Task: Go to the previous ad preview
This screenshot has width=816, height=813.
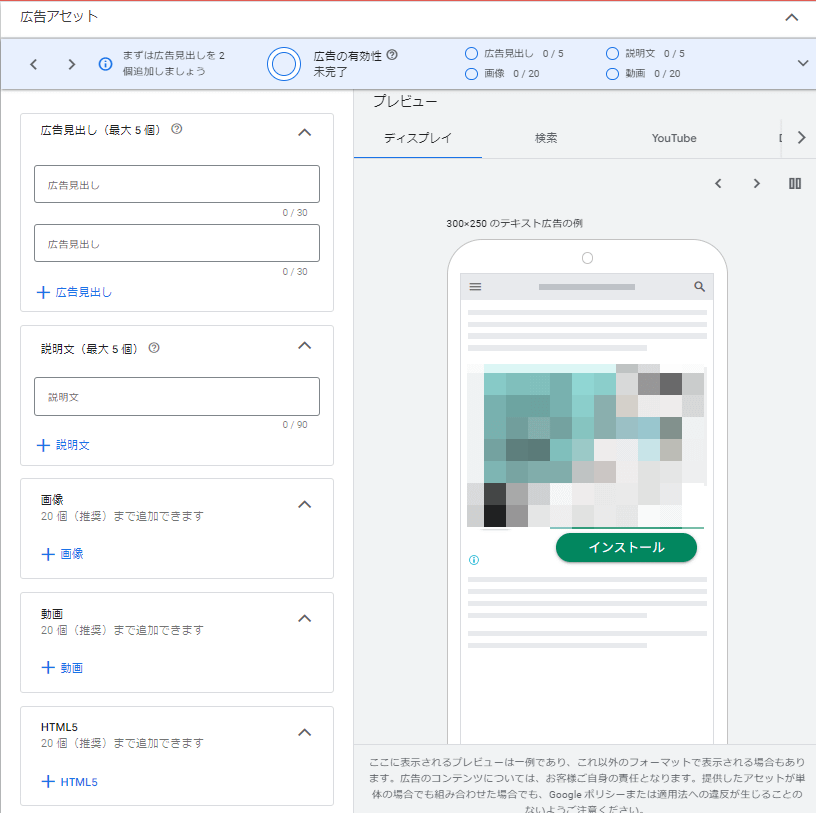Action: pyautogui.click(x=718, y=183)
